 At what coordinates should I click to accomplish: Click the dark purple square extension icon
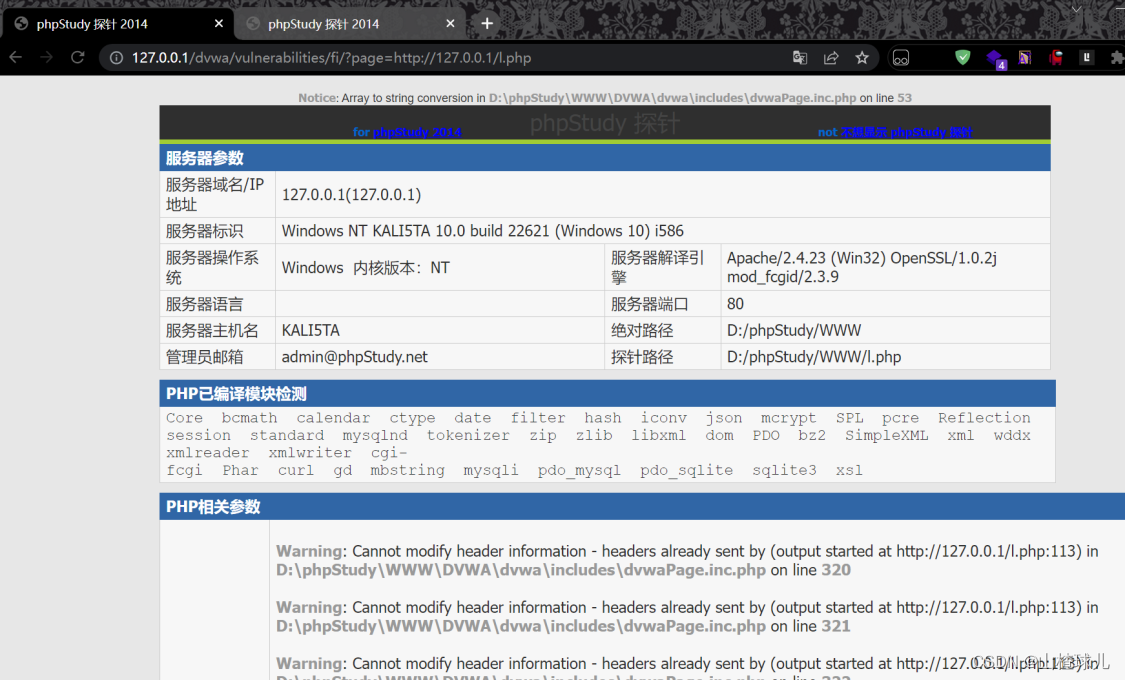1025,57
